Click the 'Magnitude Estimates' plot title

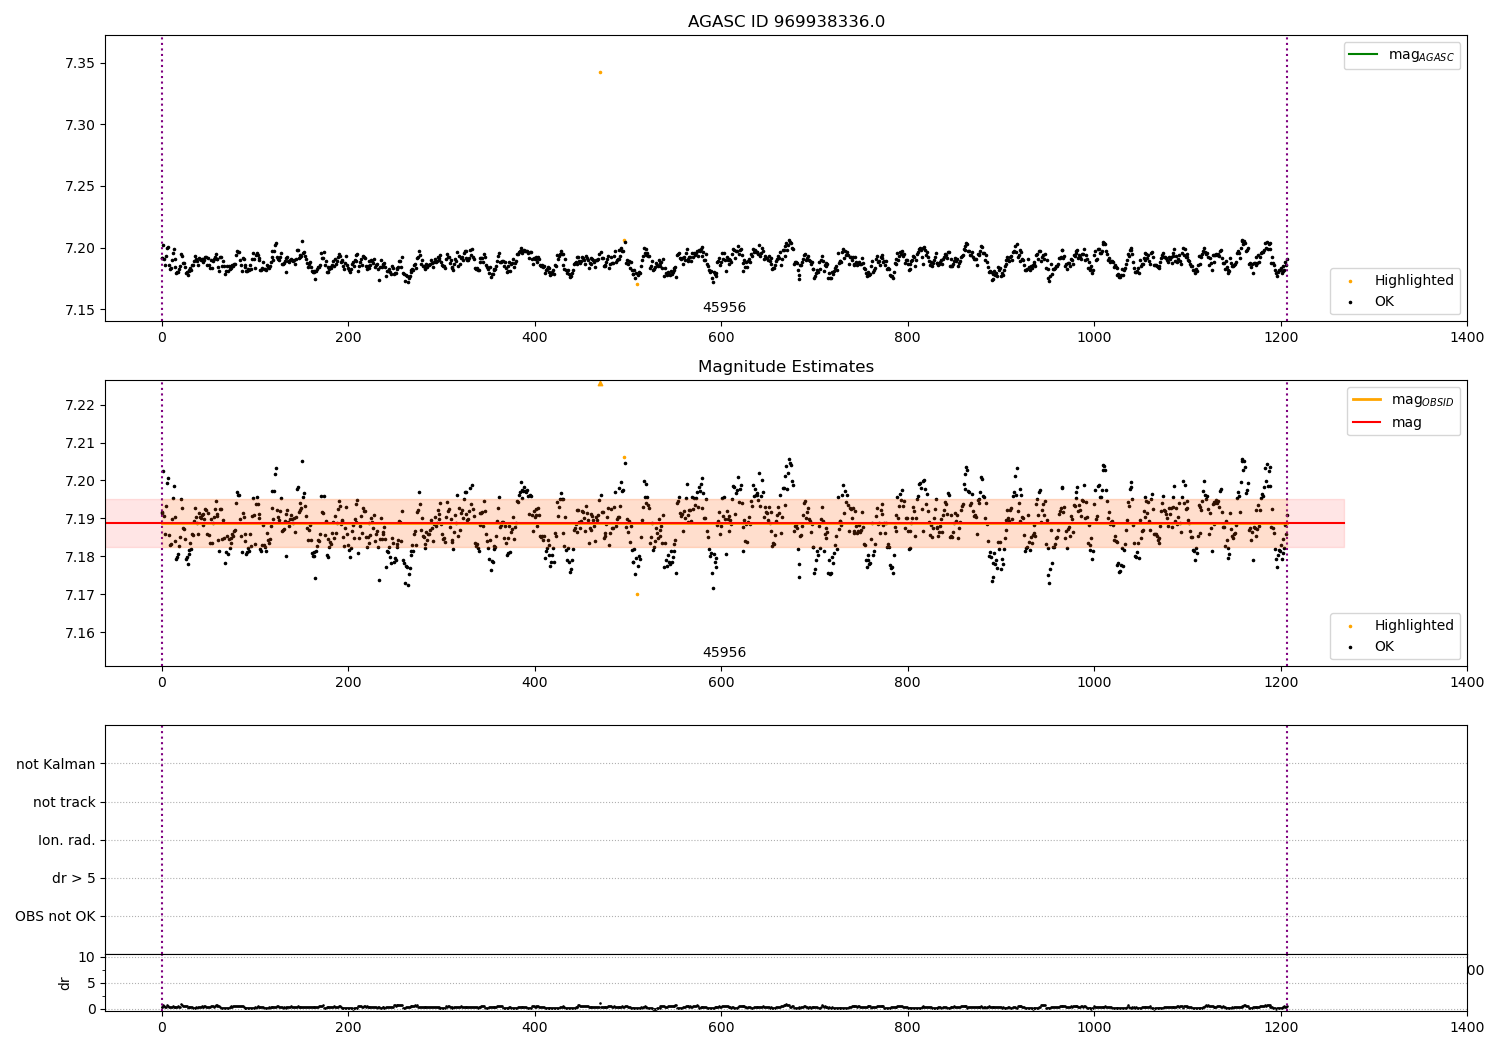[786, 367]
